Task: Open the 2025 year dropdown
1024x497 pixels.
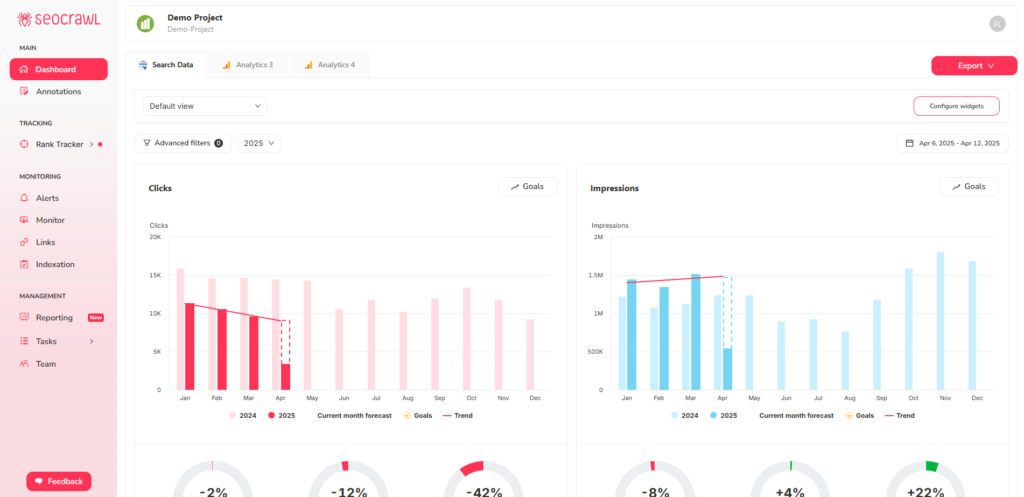Action: (x=259, y=143)
